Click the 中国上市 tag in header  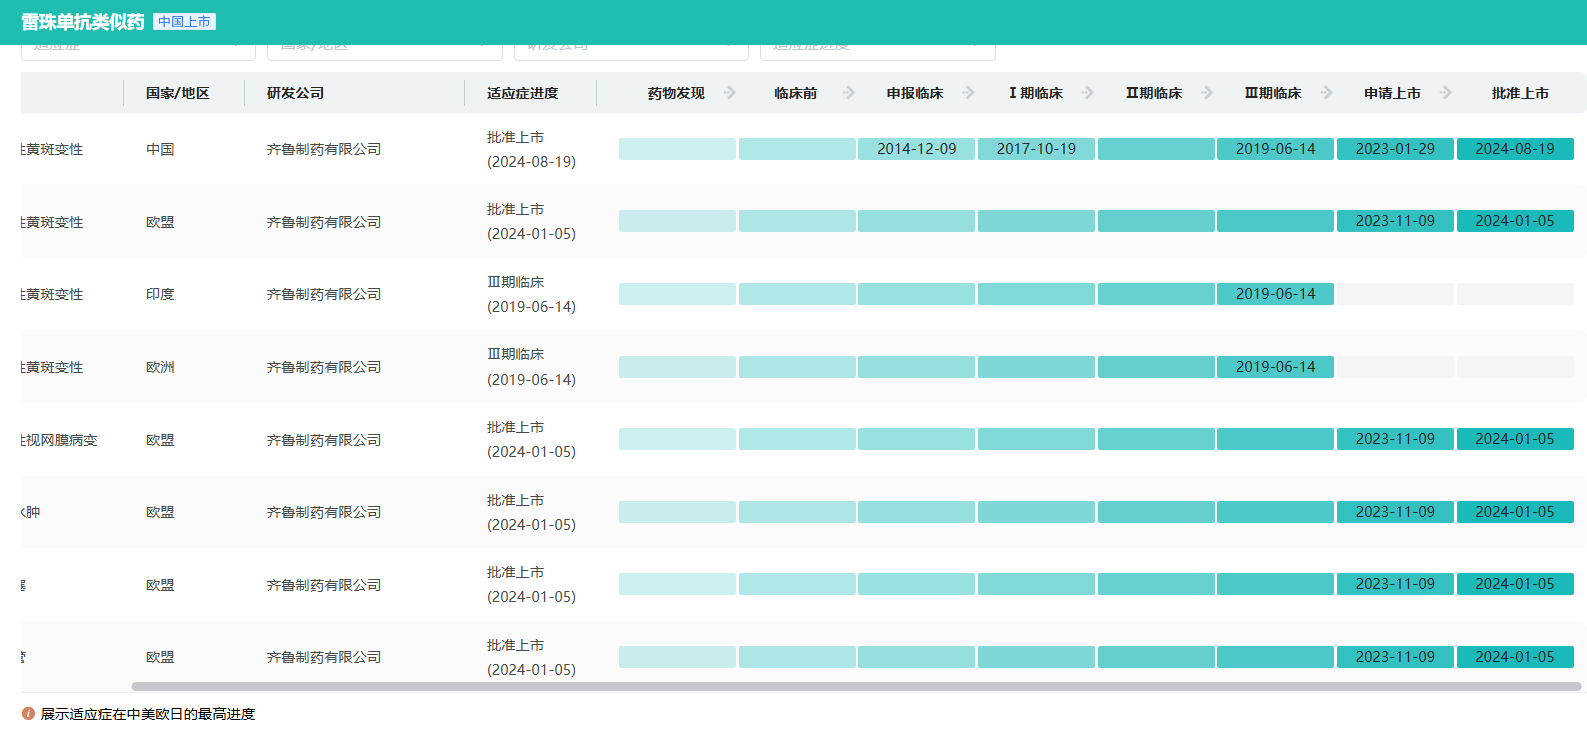pyautogui.click(x=184, y=22)
